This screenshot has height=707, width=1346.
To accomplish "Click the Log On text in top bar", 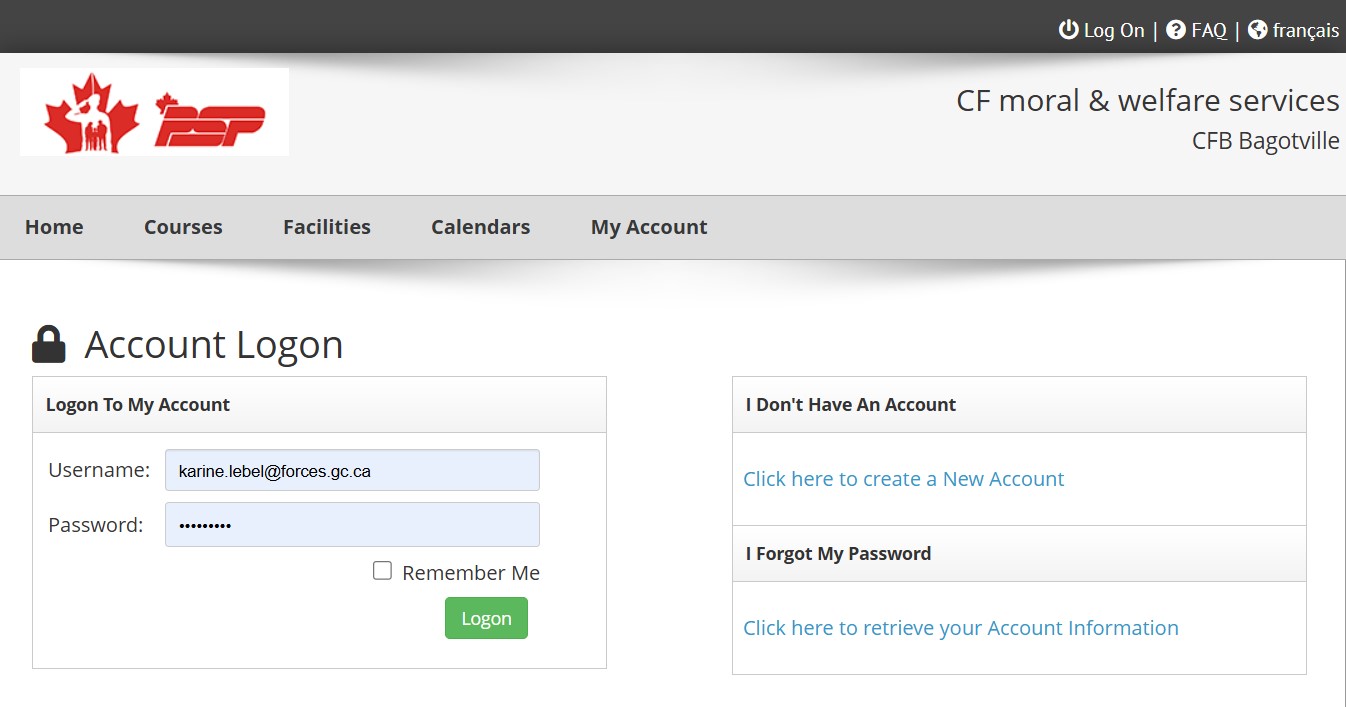I will click(1114, 30).
